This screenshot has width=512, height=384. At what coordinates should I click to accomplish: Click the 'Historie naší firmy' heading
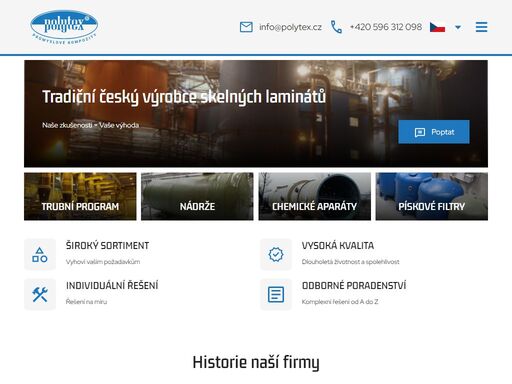tap(256, 362)
